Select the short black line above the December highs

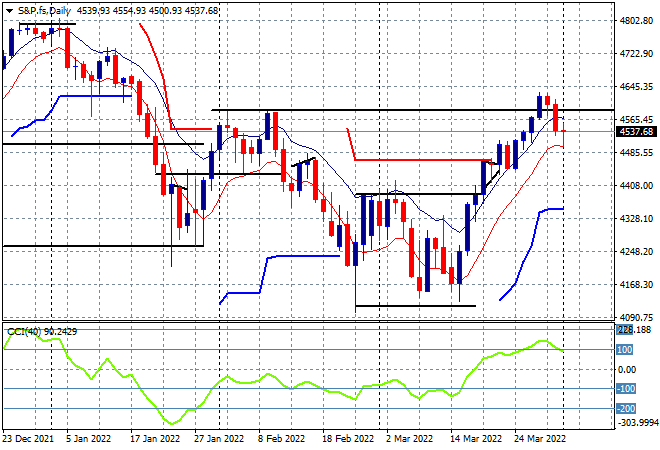click(x=47, y=24)
